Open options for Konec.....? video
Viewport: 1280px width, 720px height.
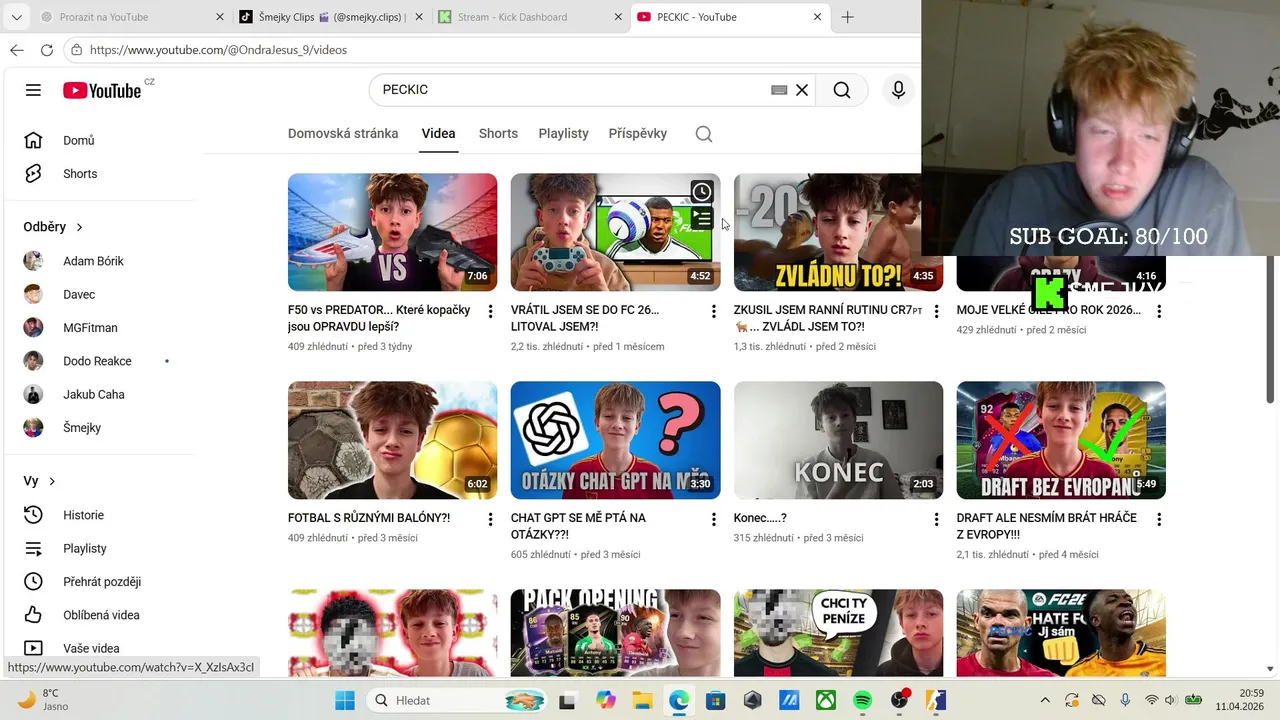[936, 520]
